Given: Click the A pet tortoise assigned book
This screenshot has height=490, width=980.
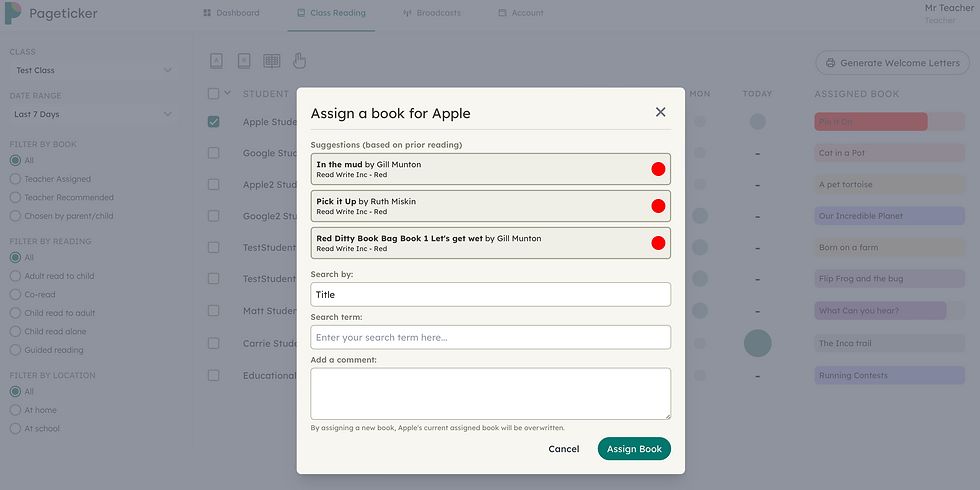Looking at the screenshot, I should (x=889, y=184).
